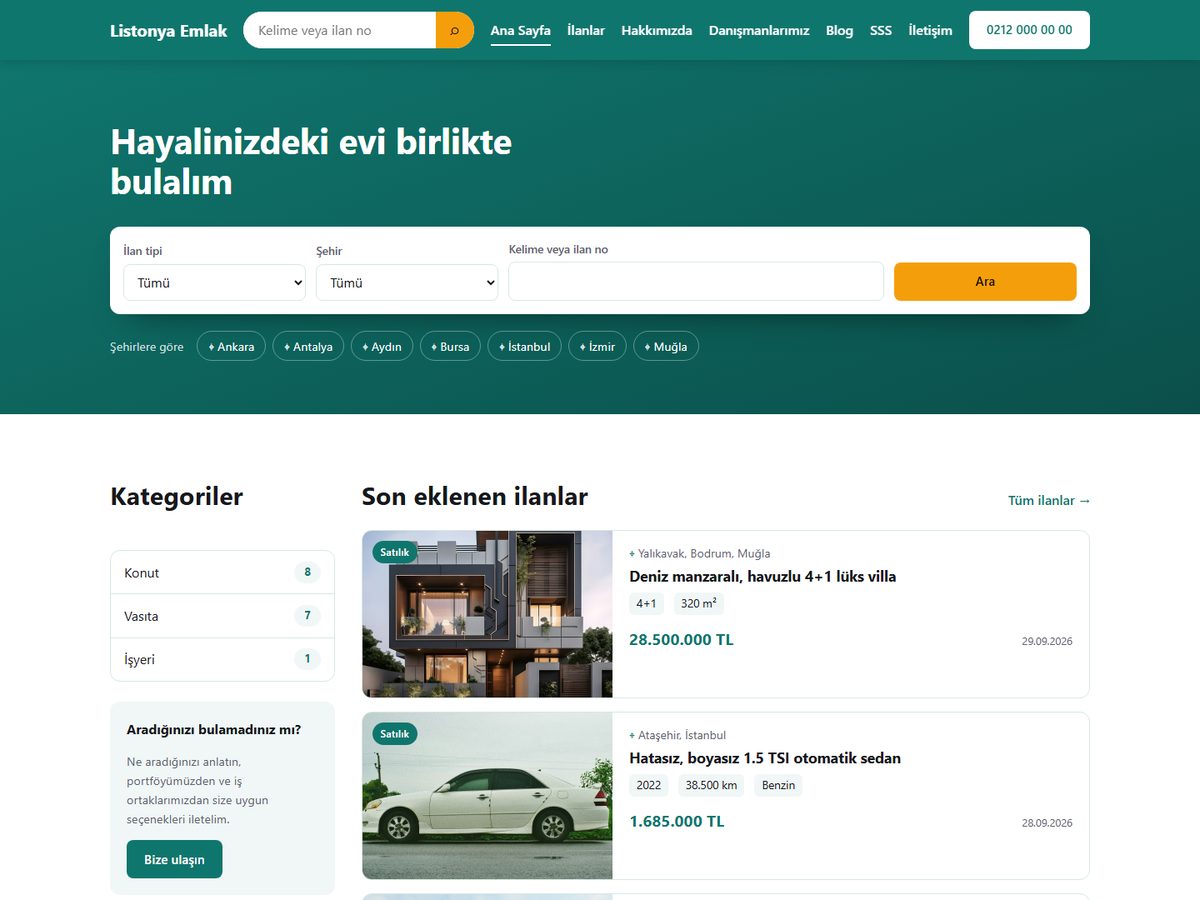The width and height of the screenshot is (1200, 900).
Task: Open the Listonya Emlak logo link
Action: pos(169,30)
